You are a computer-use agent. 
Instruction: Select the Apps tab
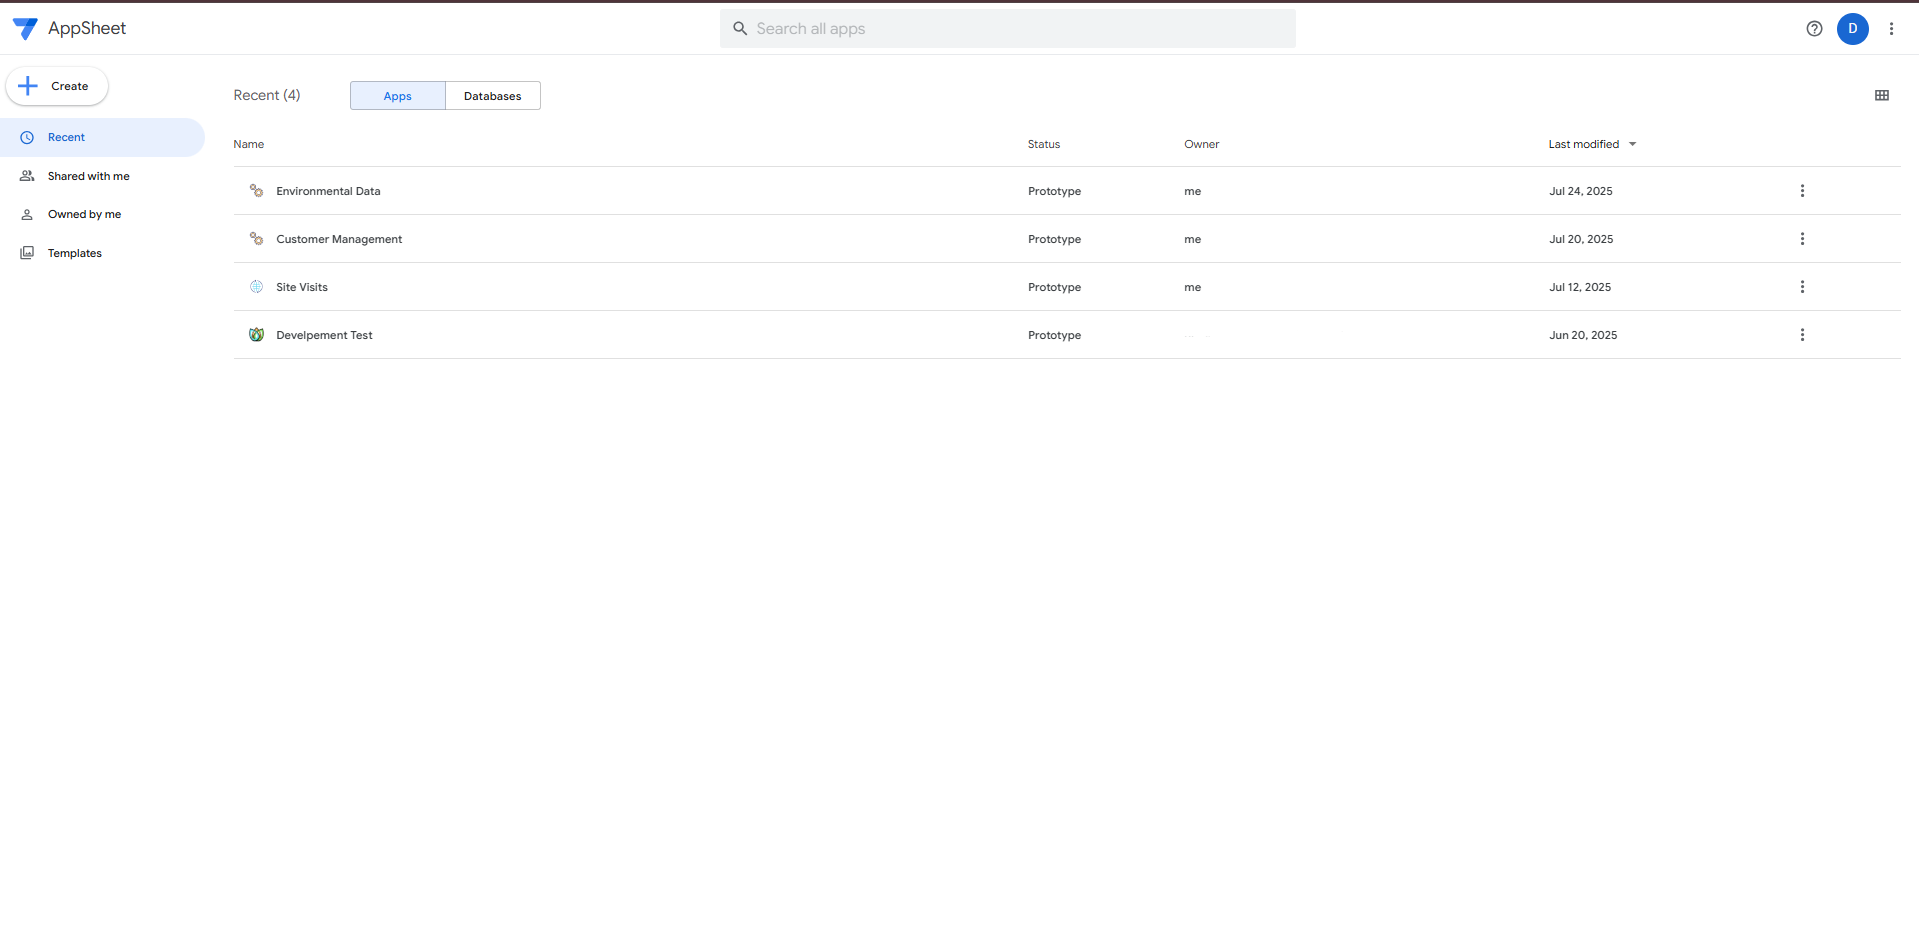click(x=397, y=96)
